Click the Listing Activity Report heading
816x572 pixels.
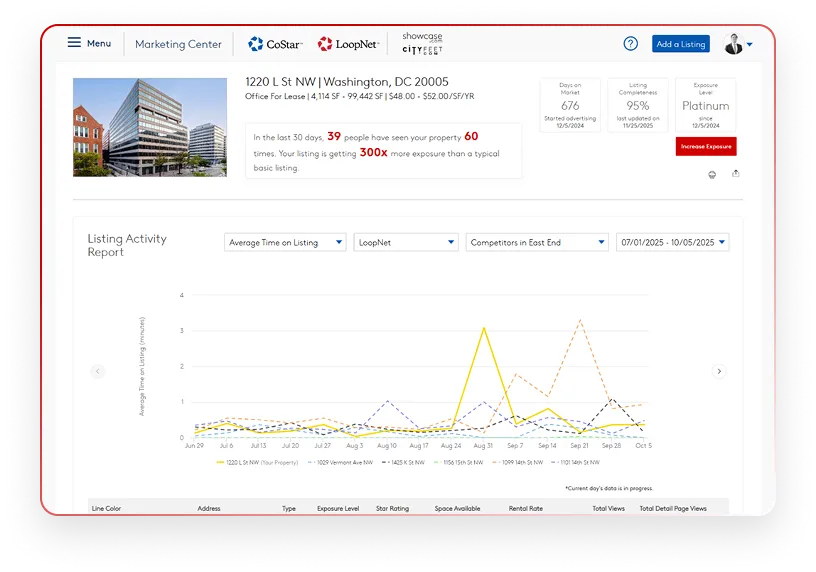(127, 245)
